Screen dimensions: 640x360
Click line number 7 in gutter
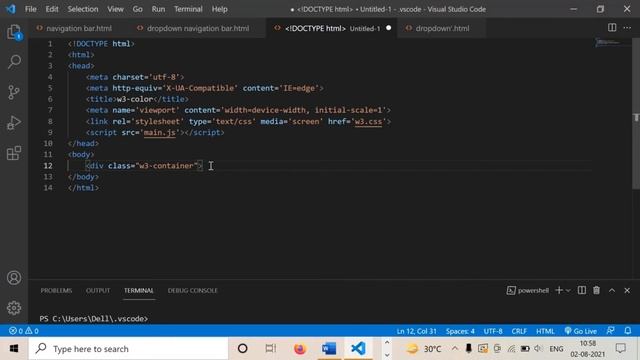50,110
